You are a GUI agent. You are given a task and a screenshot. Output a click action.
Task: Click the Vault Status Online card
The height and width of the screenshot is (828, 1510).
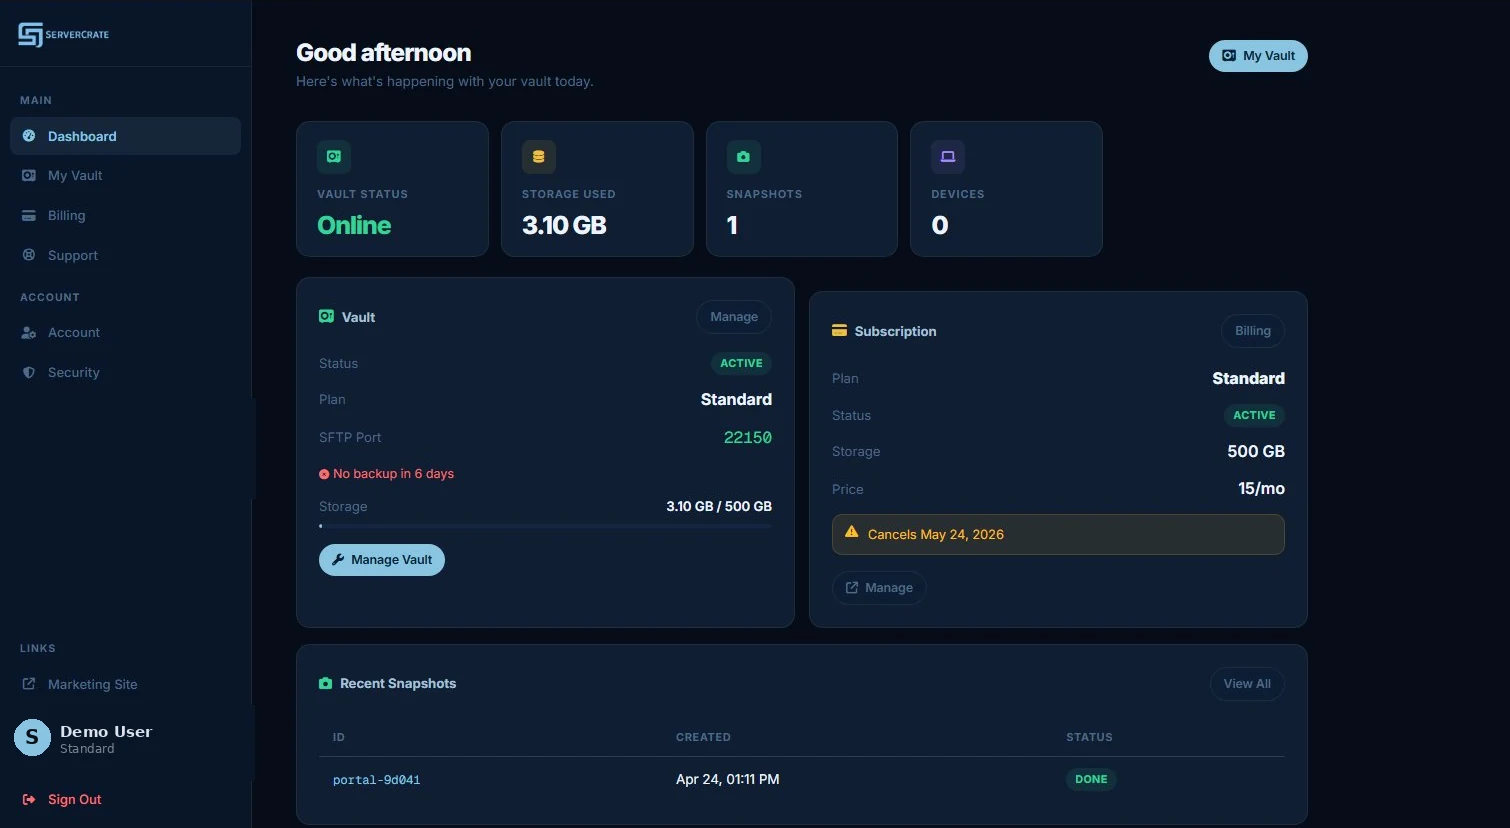click(392, 189)
